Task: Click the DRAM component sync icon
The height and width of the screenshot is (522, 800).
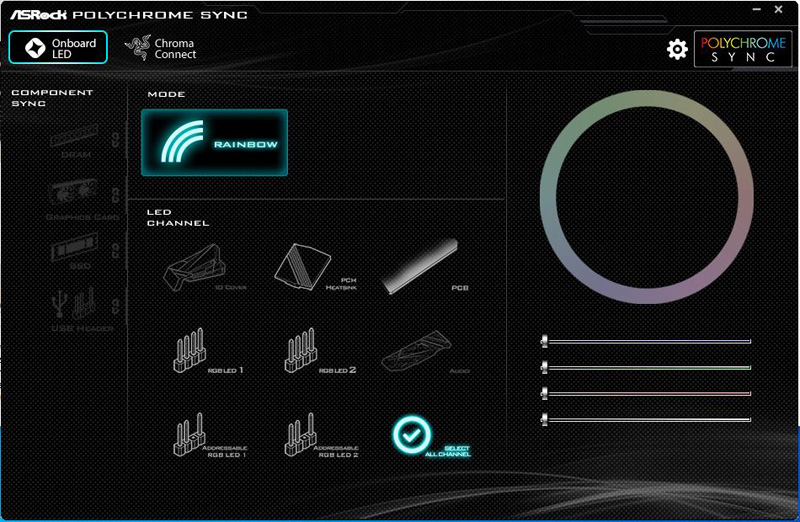Action: [x=74, y=136]
